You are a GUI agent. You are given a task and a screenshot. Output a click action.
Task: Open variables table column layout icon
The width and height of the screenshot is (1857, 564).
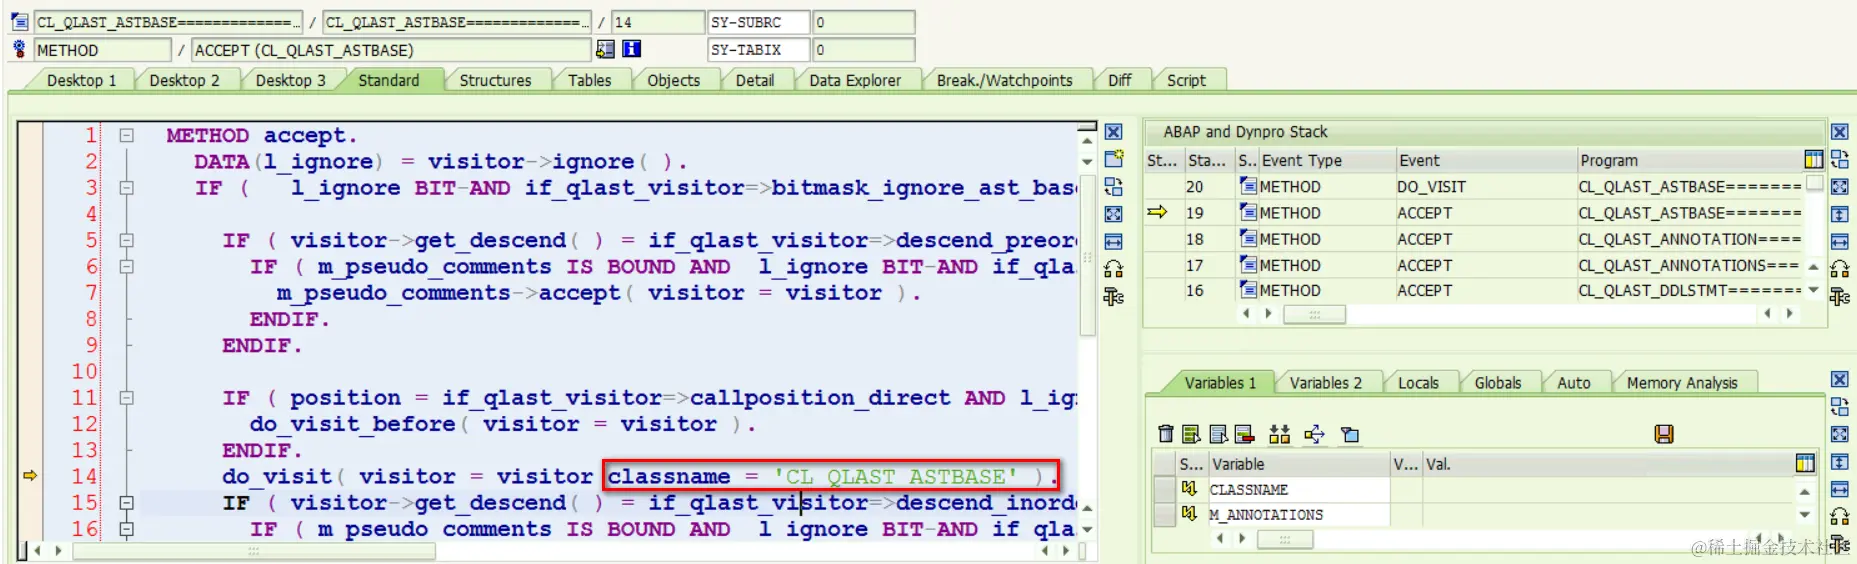(1805, 463)
